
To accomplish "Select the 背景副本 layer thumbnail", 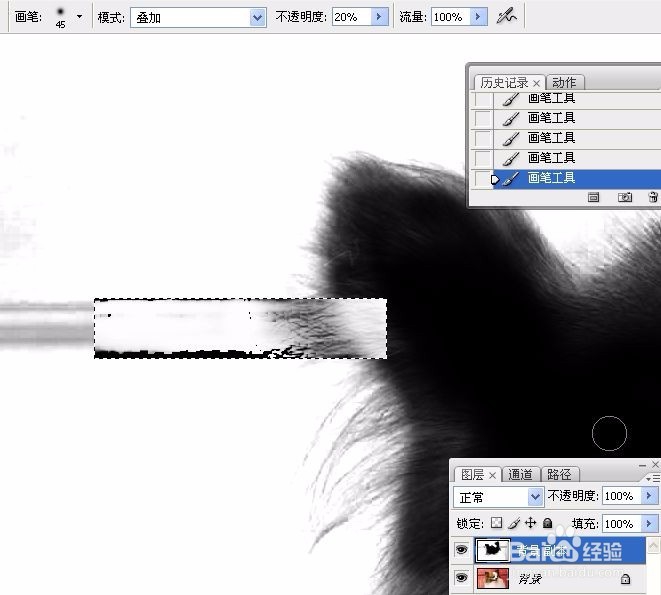I will (x=493, y=550).
